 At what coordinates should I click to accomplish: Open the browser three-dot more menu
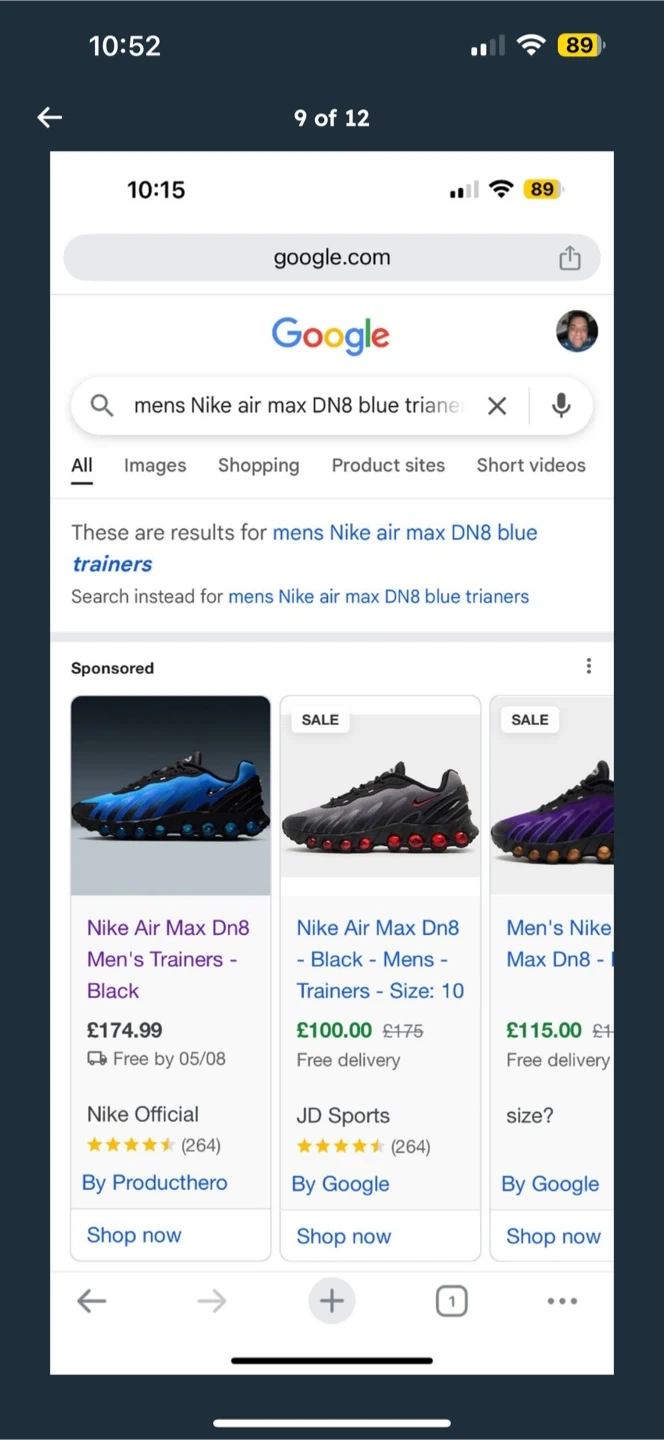tap(562, 1301)
